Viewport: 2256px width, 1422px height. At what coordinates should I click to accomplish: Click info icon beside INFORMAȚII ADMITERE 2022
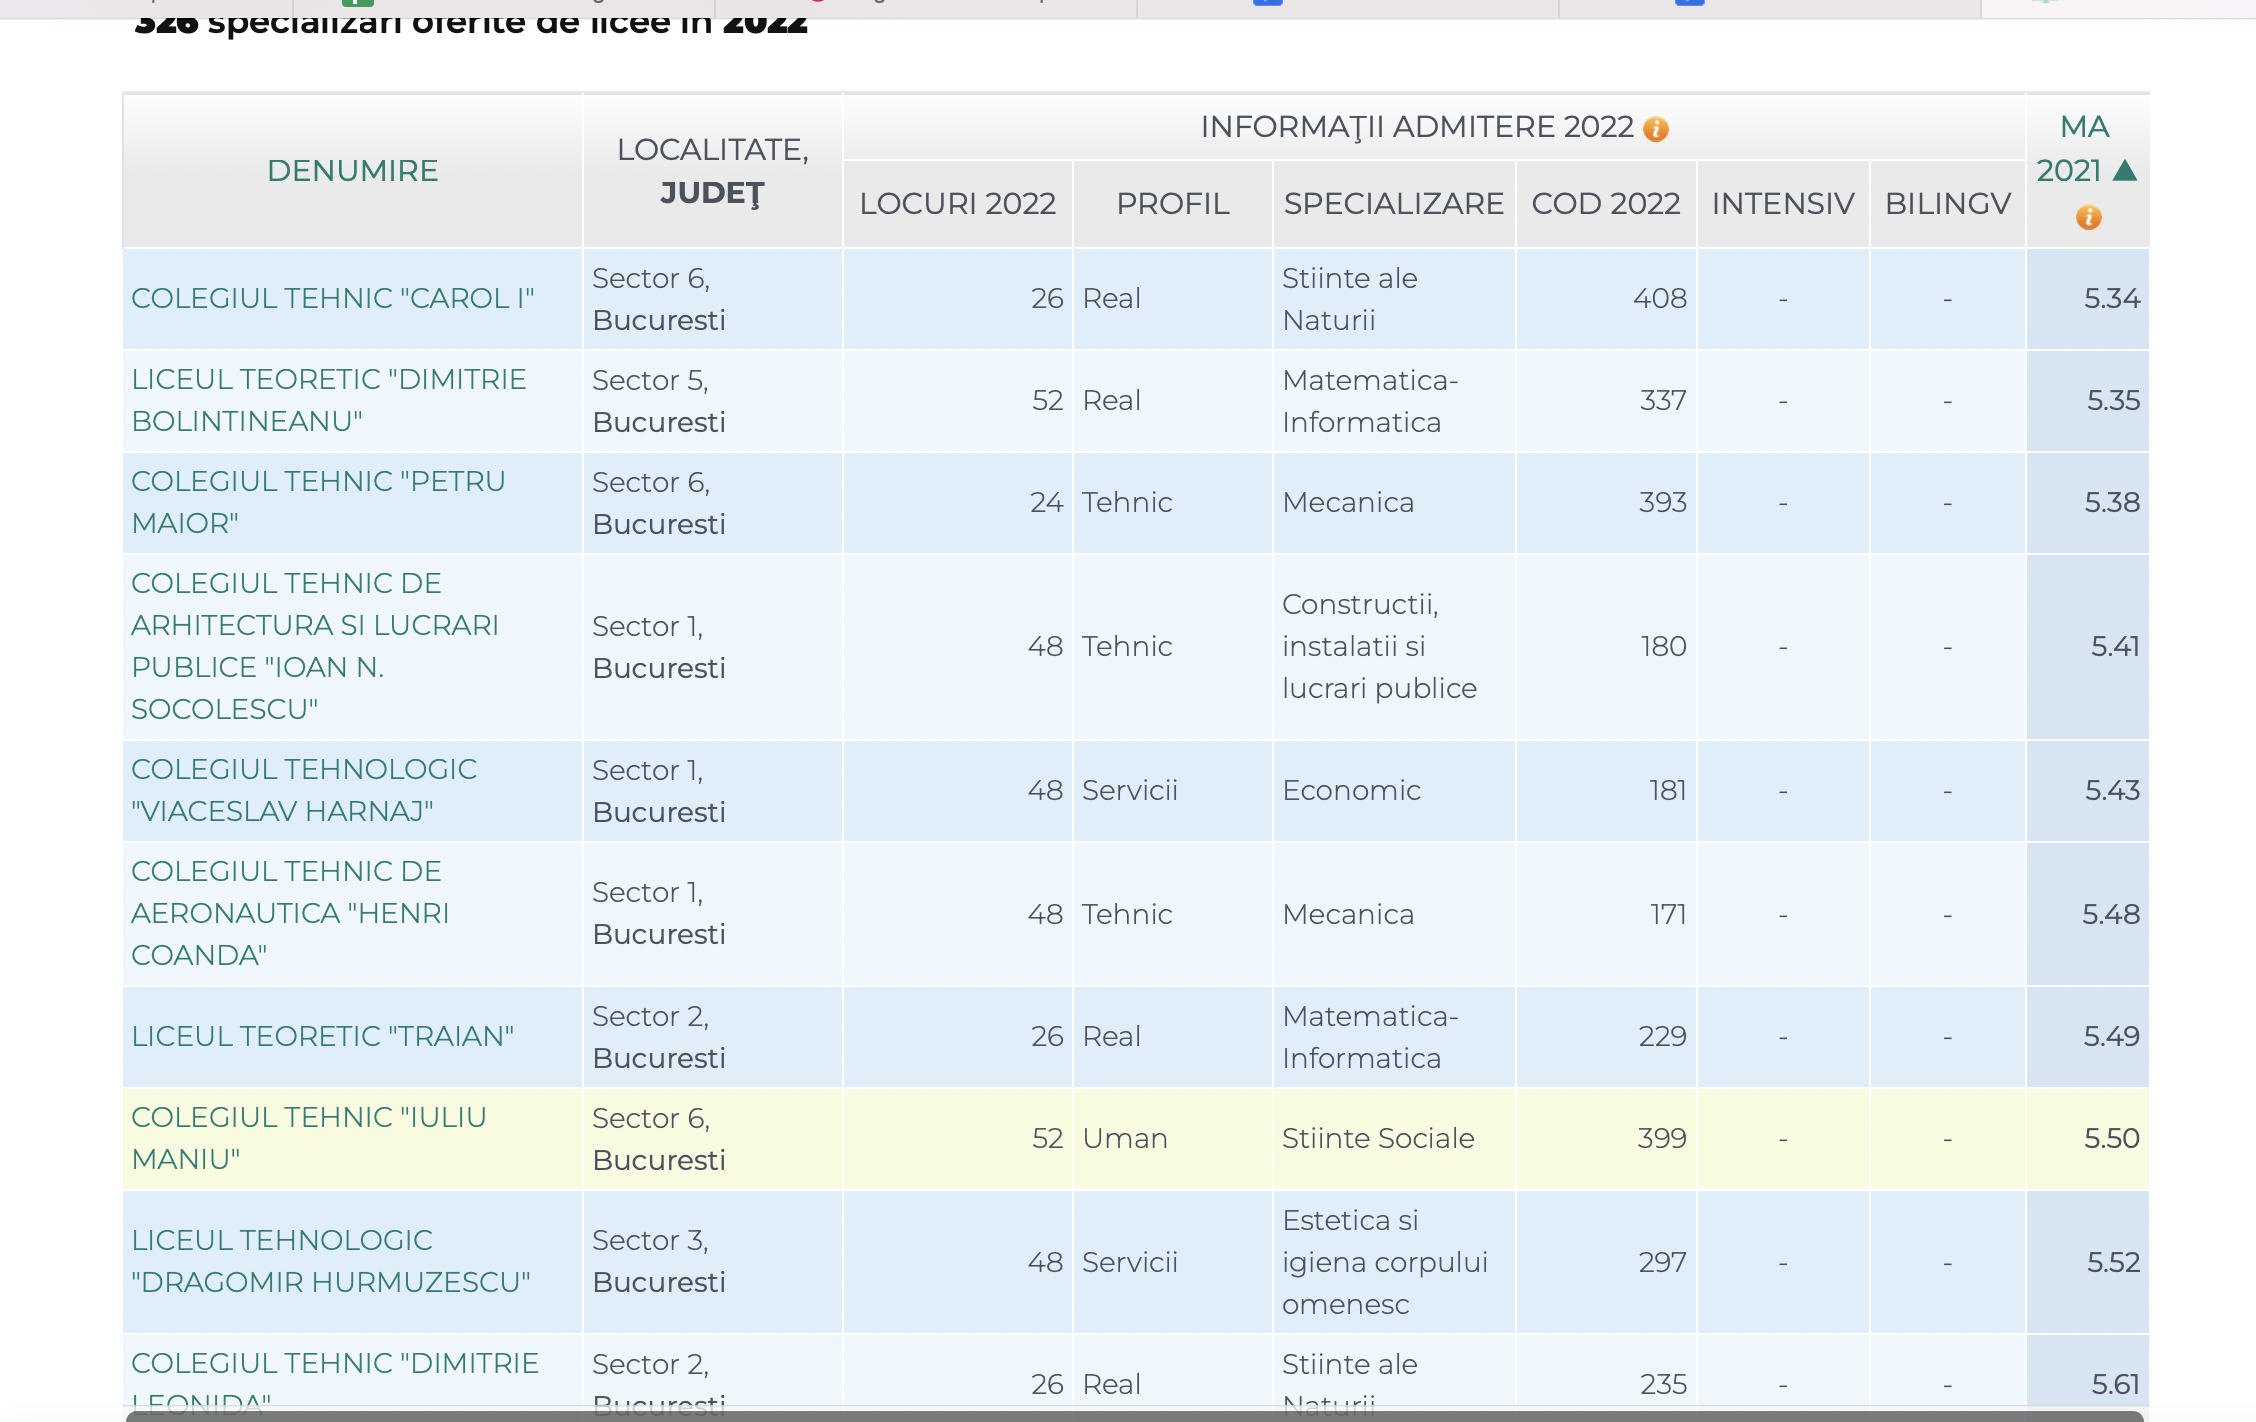(1656, 129)
